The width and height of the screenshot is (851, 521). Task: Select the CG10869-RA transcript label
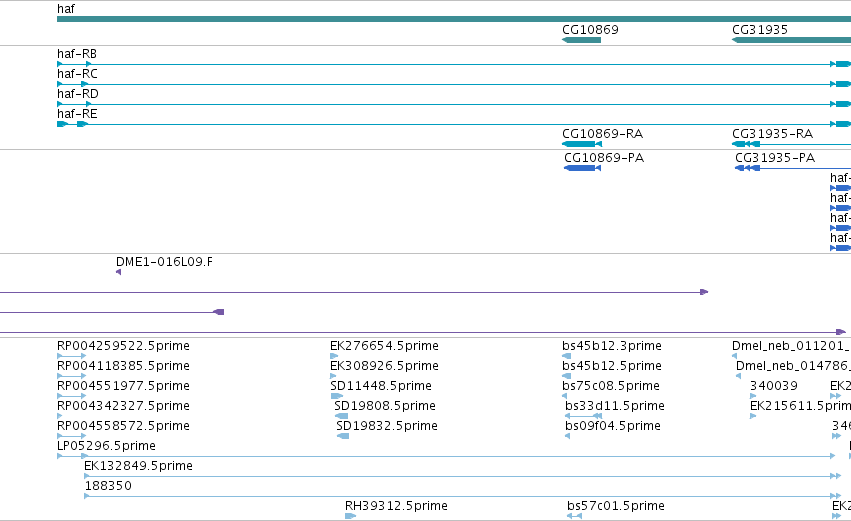[x=602, y=134]
